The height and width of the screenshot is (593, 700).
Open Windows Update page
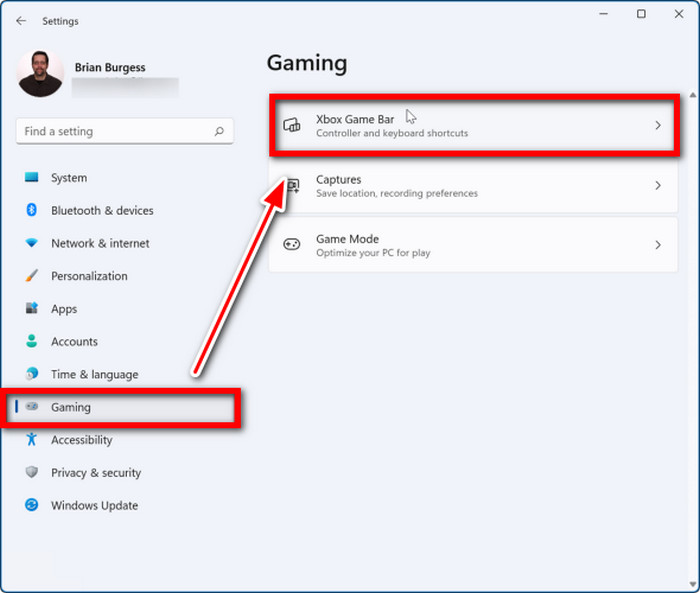click(x=125, y=505)
